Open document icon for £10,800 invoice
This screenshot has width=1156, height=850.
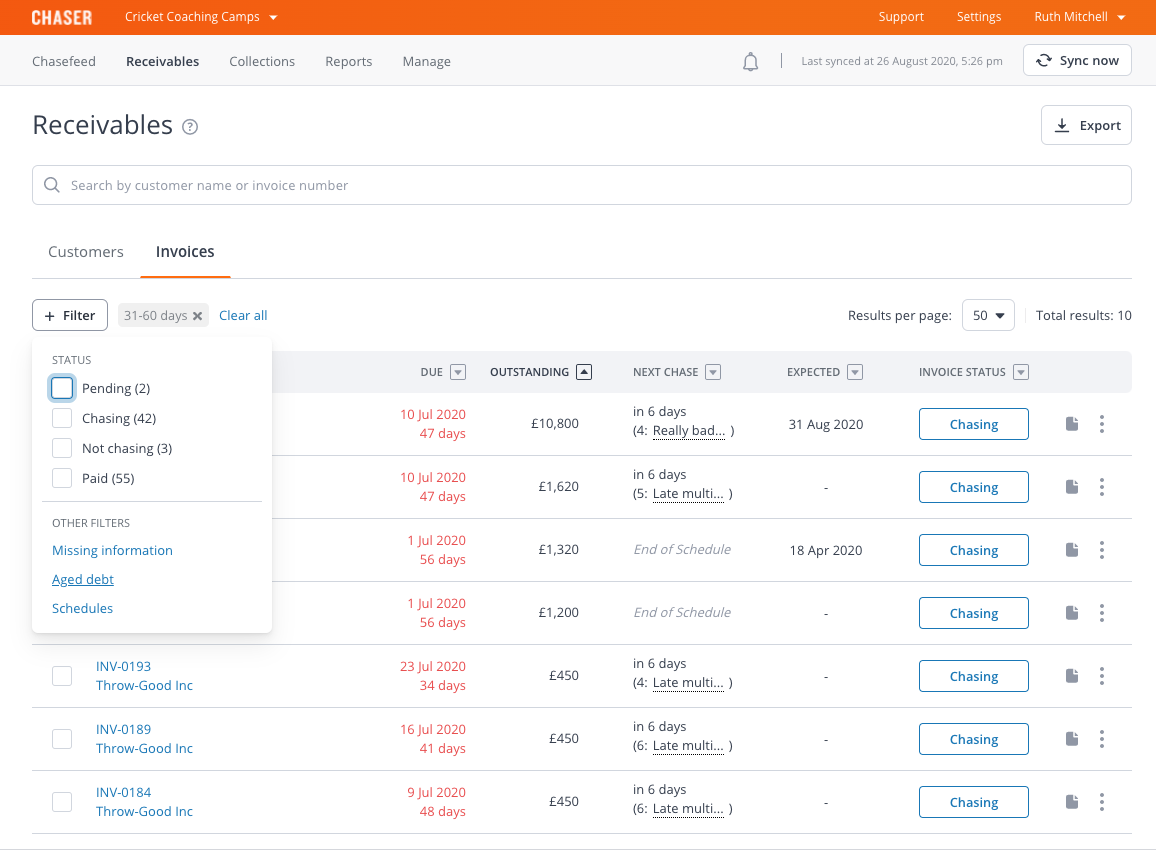pos(1072,424)
